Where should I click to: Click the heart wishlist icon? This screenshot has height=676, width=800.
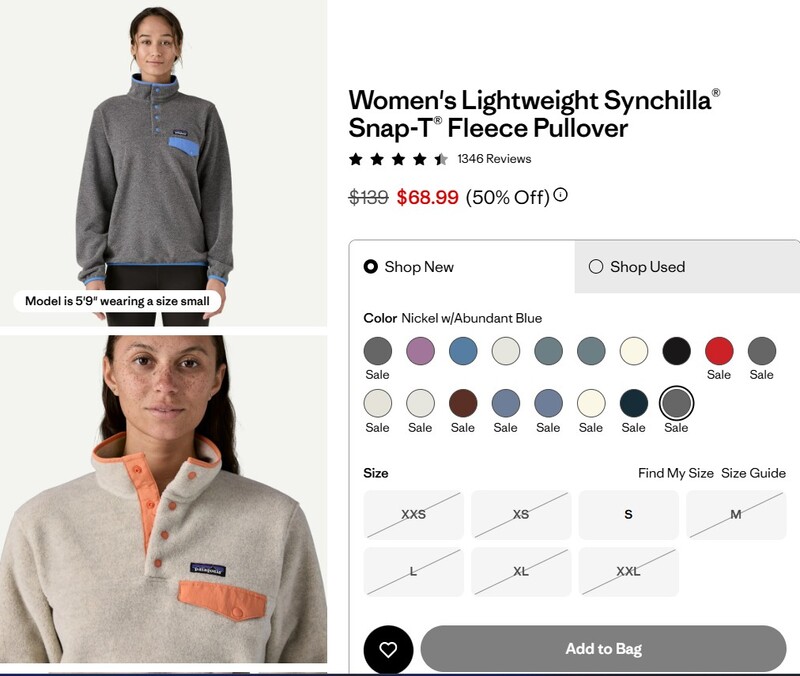388,649
